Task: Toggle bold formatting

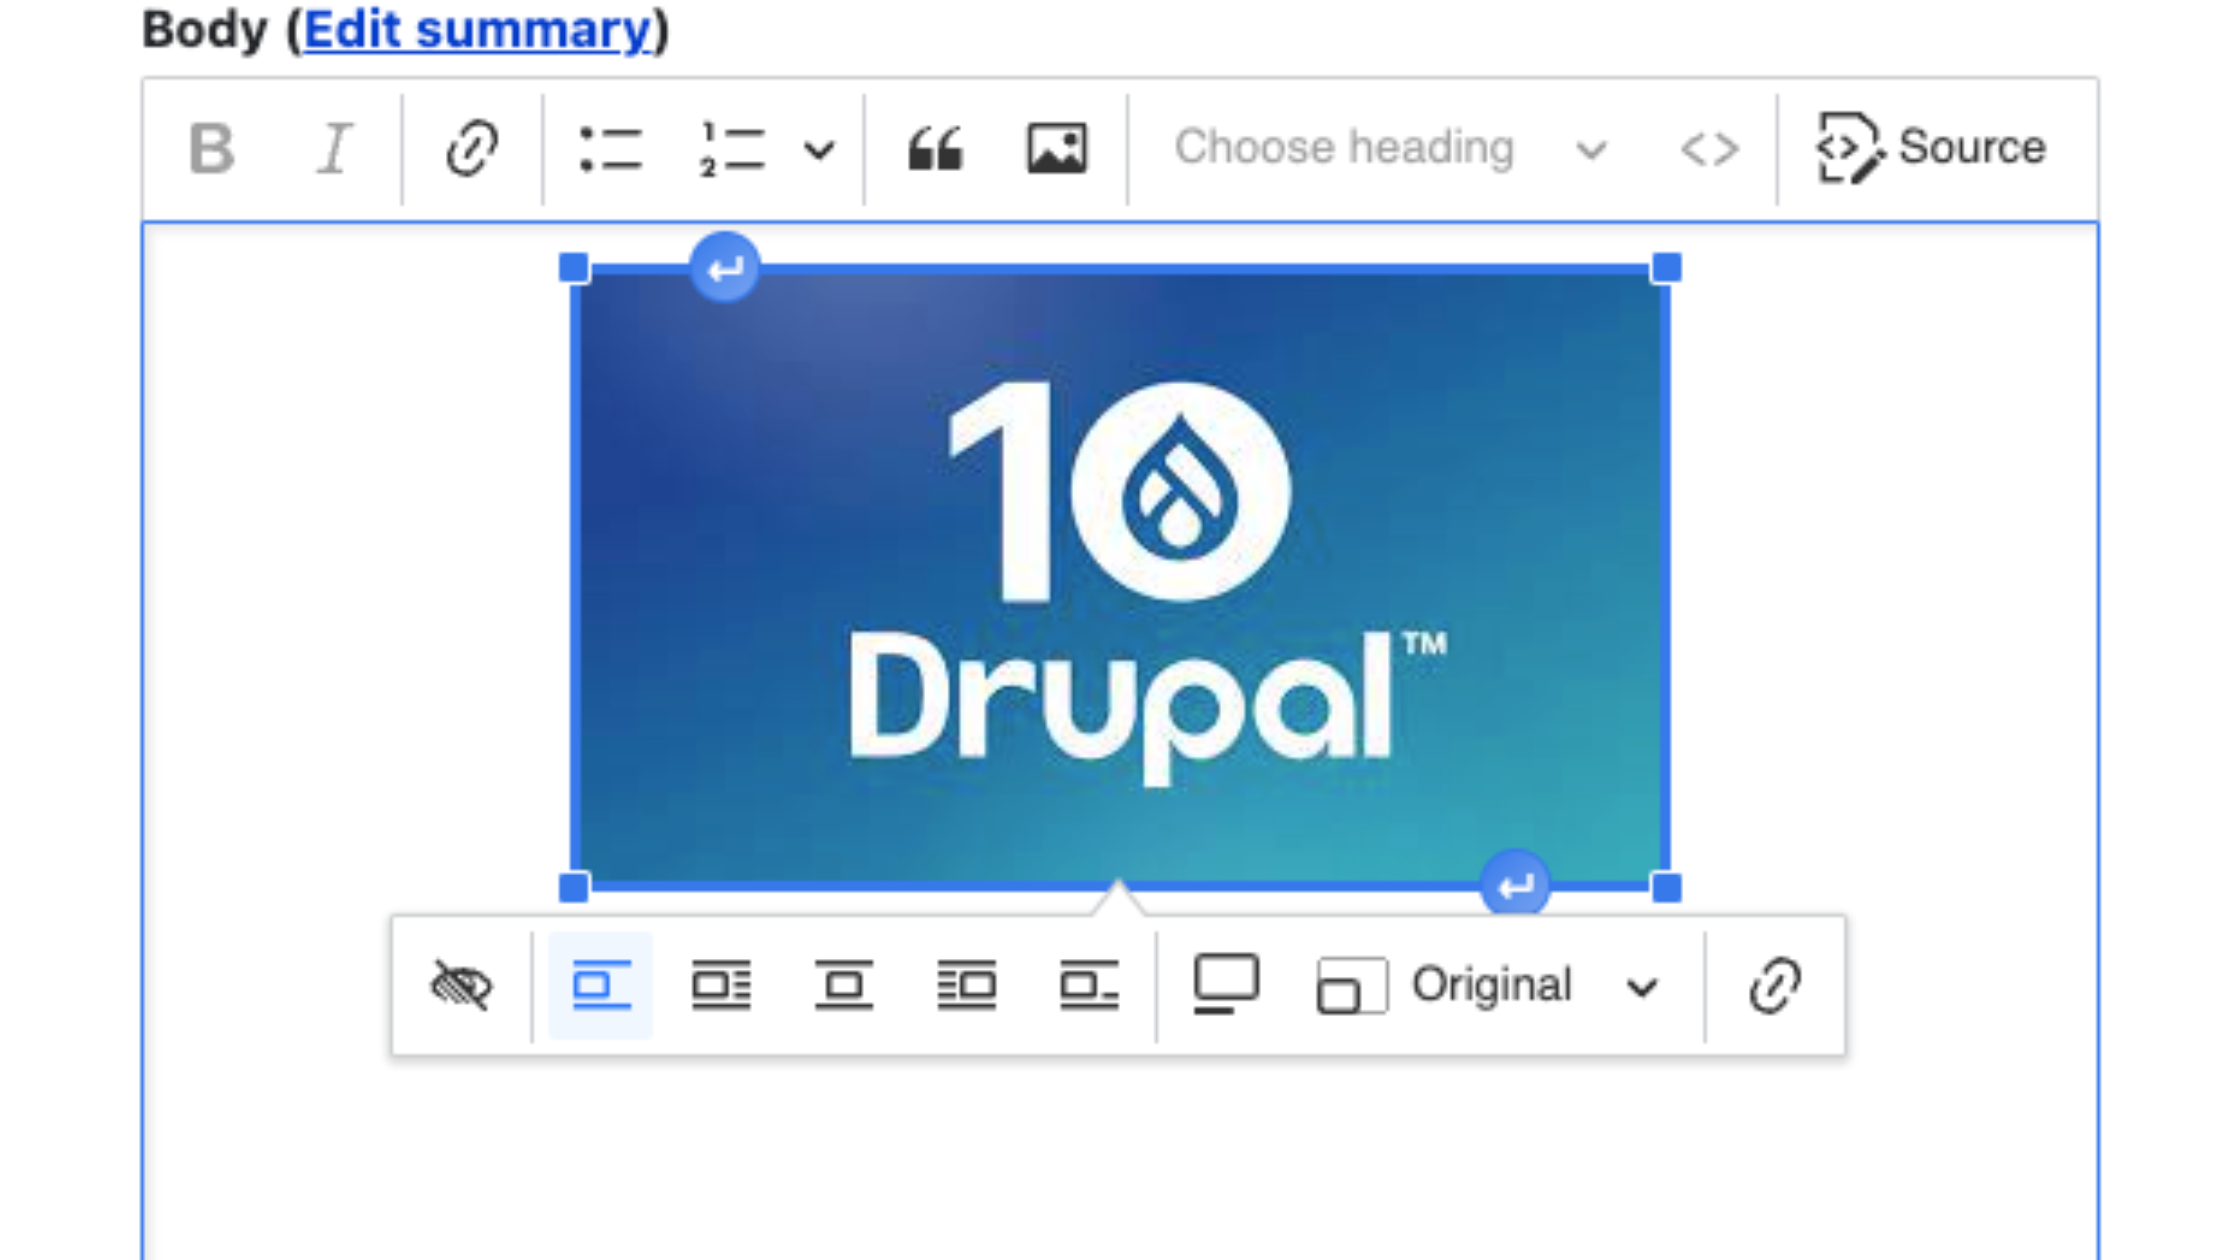Action: [x=212, y=149]
